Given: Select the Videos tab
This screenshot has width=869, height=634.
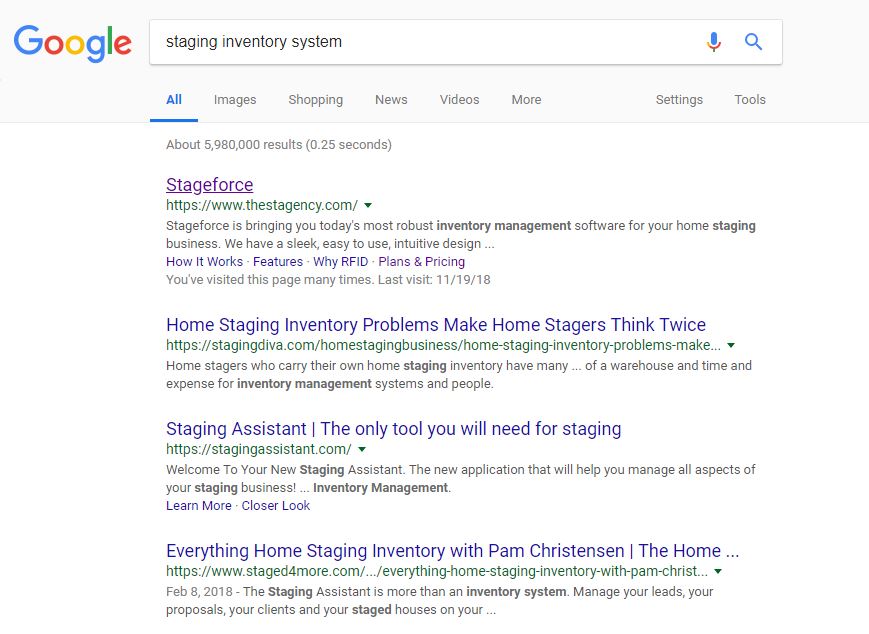Looking at the screenshot, I should click(x=459, y=100).
